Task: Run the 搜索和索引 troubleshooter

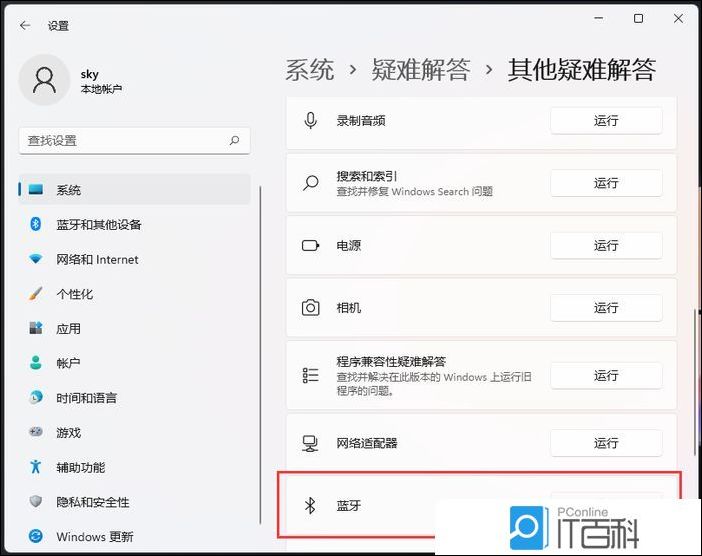Action: point(606,183)
